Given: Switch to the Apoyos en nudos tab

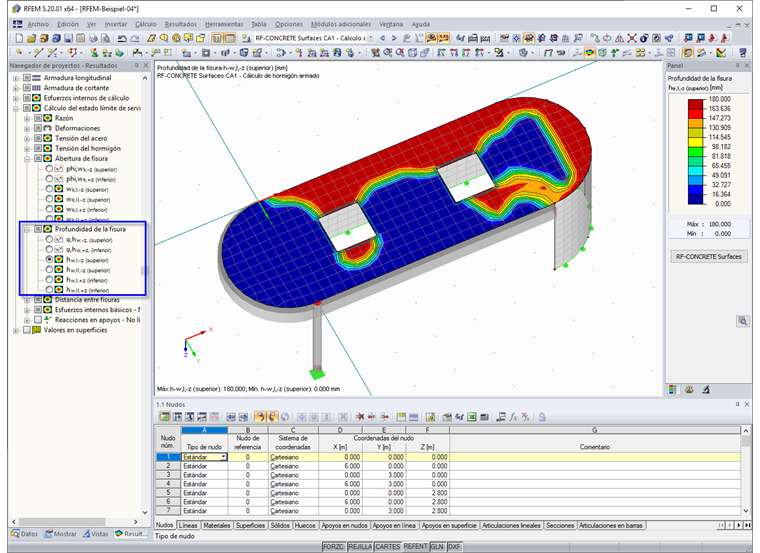Looking at the screenshot, I should (345, 525).
